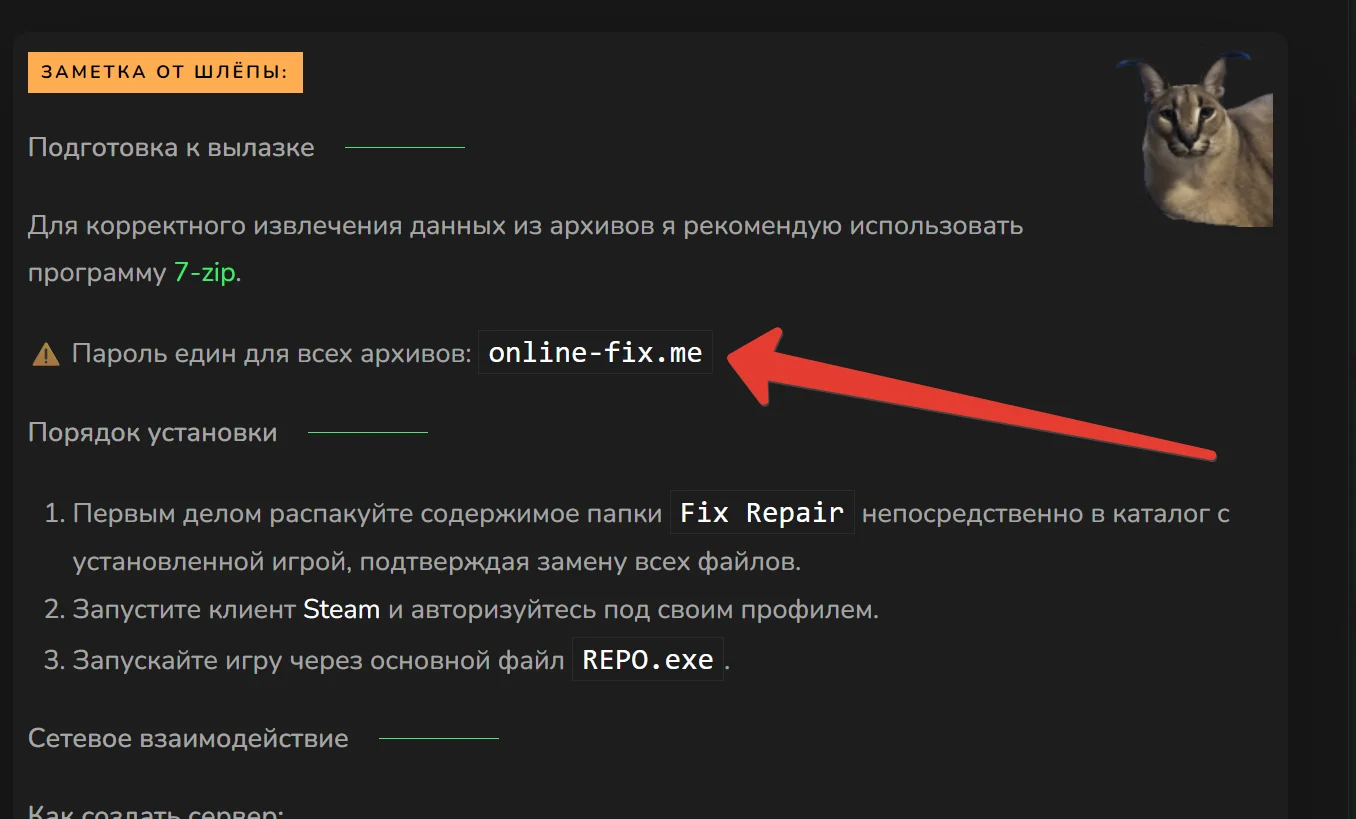Click green divider line after Подготовка к вылазке

[405, 148]
